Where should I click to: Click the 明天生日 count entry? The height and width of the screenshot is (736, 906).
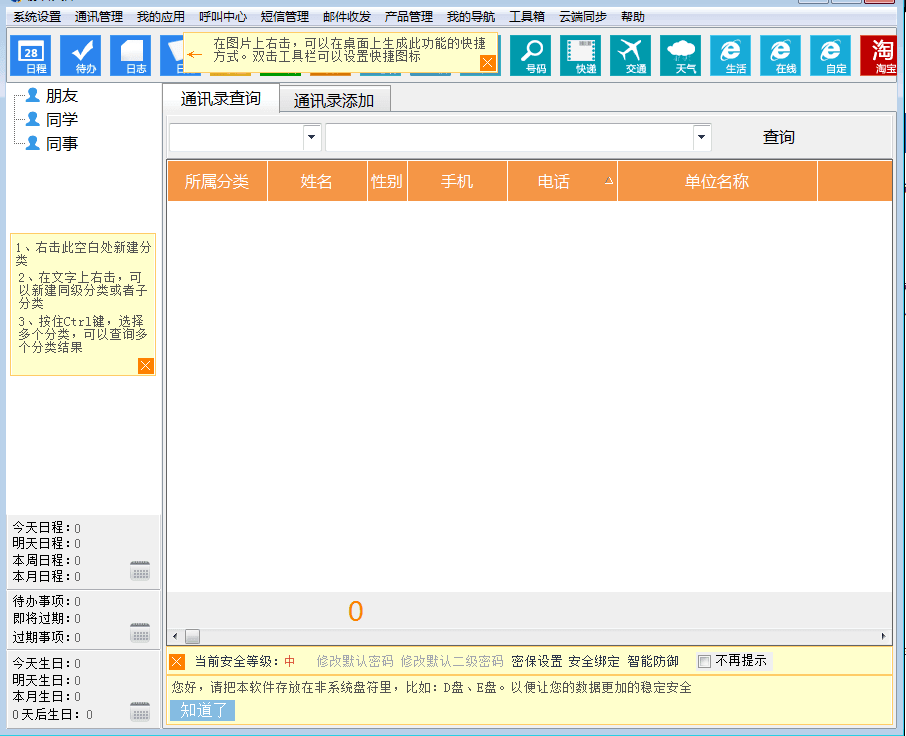point(47,680)
